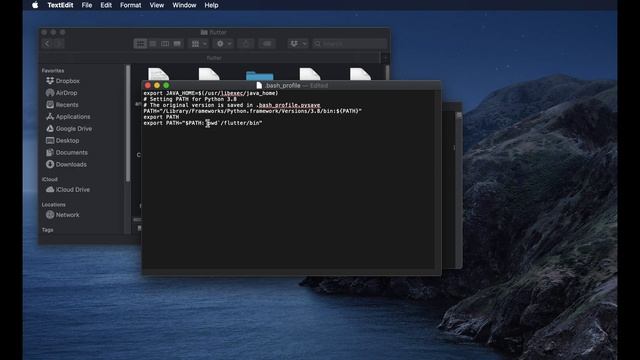
Task: Click the Locations heading in Finder sidebar
Action: 53,204
